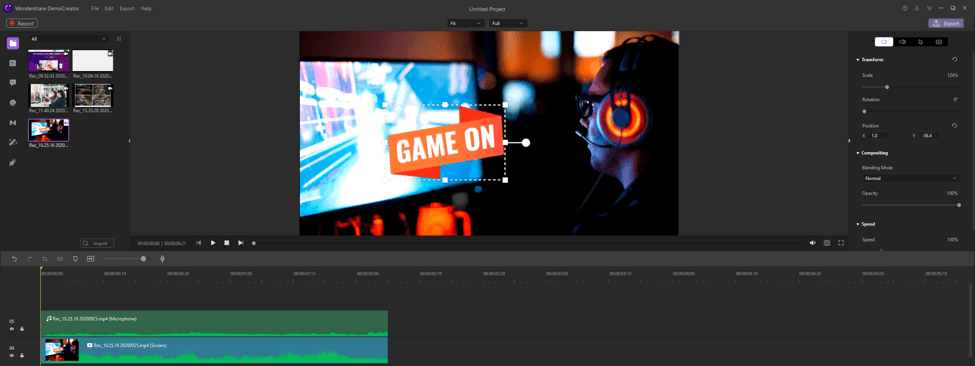
Task: Lock track 04 with the lock icon
Action: pos(21,355)
